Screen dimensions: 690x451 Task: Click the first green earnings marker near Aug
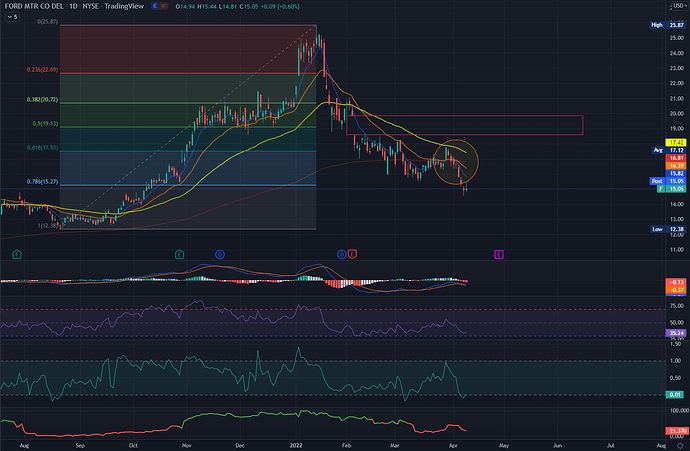[x=17, y=254]
